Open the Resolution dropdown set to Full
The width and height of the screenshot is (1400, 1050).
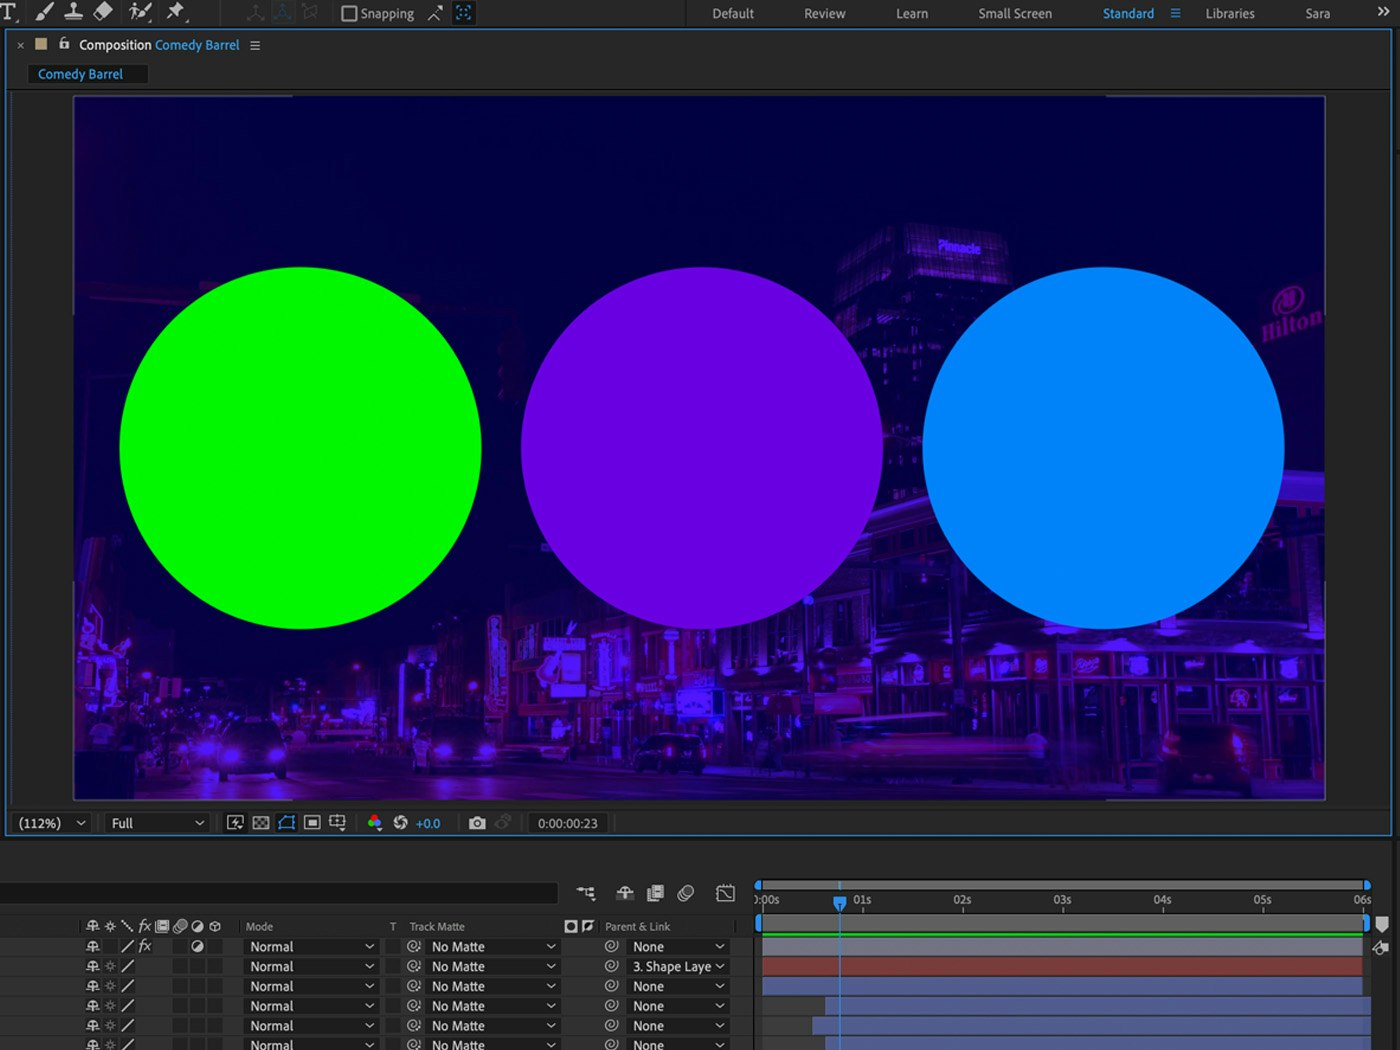155,822
